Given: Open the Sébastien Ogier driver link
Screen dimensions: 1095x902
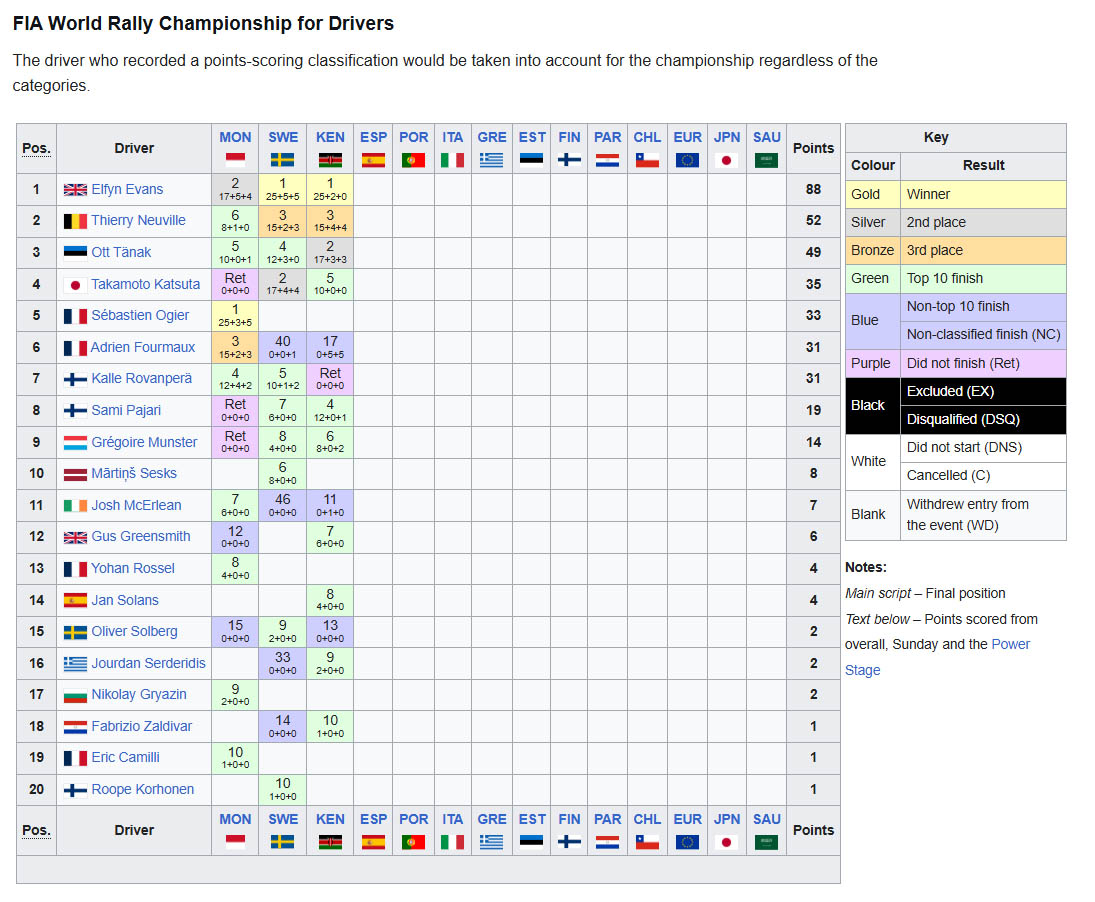Looking at the screenshot, I should [x=140, y=315].
